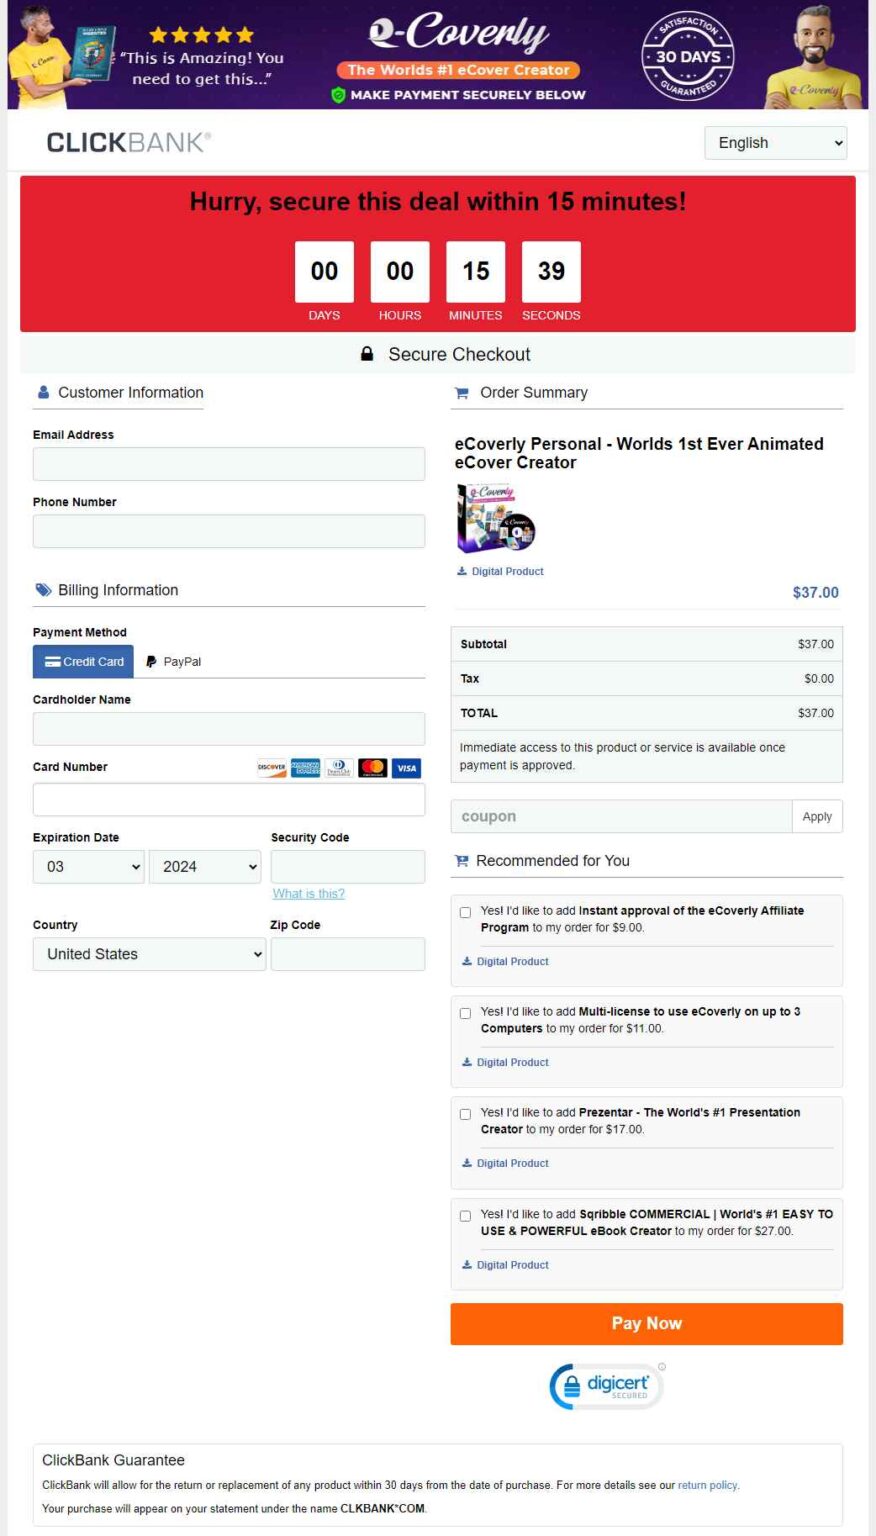This screenshot has width=876, height=1536.
Task: Click the Zip Code field
Action: [348, 954]
